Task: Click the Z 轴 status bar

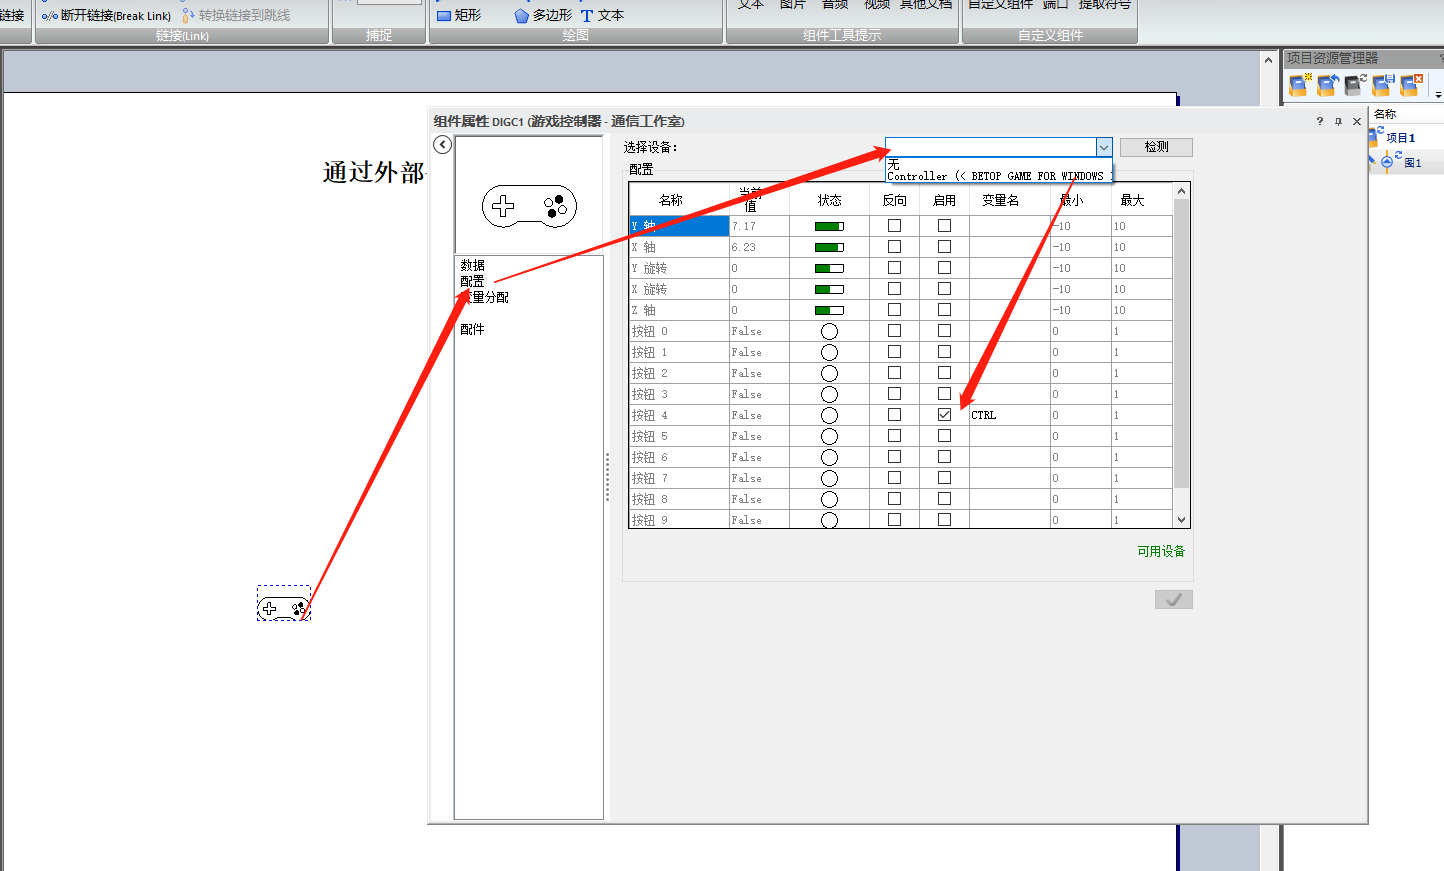Action: 829,310
